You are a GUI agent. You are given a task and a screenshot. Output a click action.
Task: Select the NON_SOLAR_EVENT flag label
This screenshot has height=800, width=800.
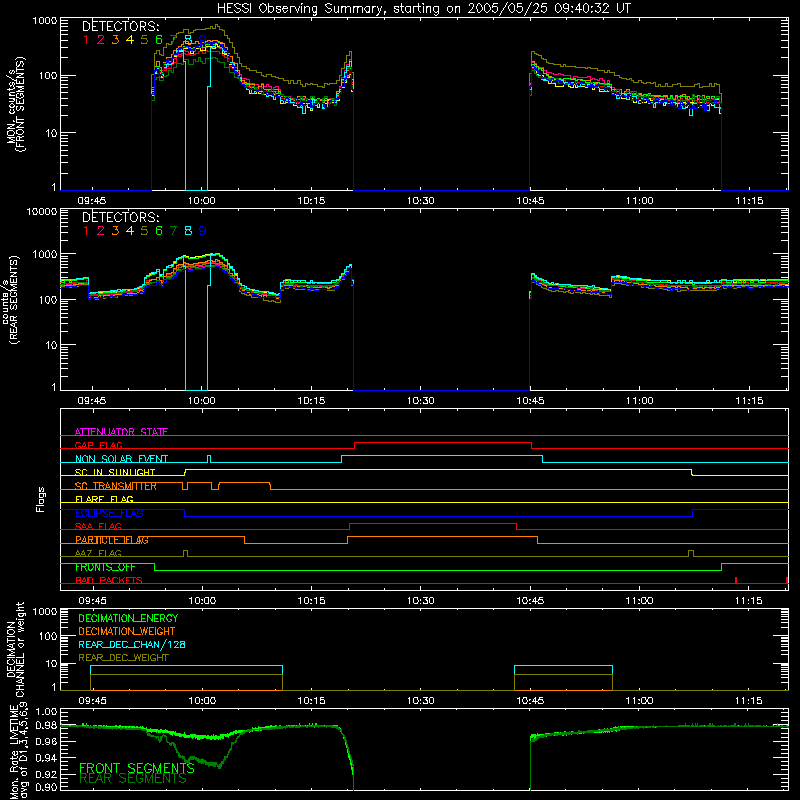click(x=121, y=459)
